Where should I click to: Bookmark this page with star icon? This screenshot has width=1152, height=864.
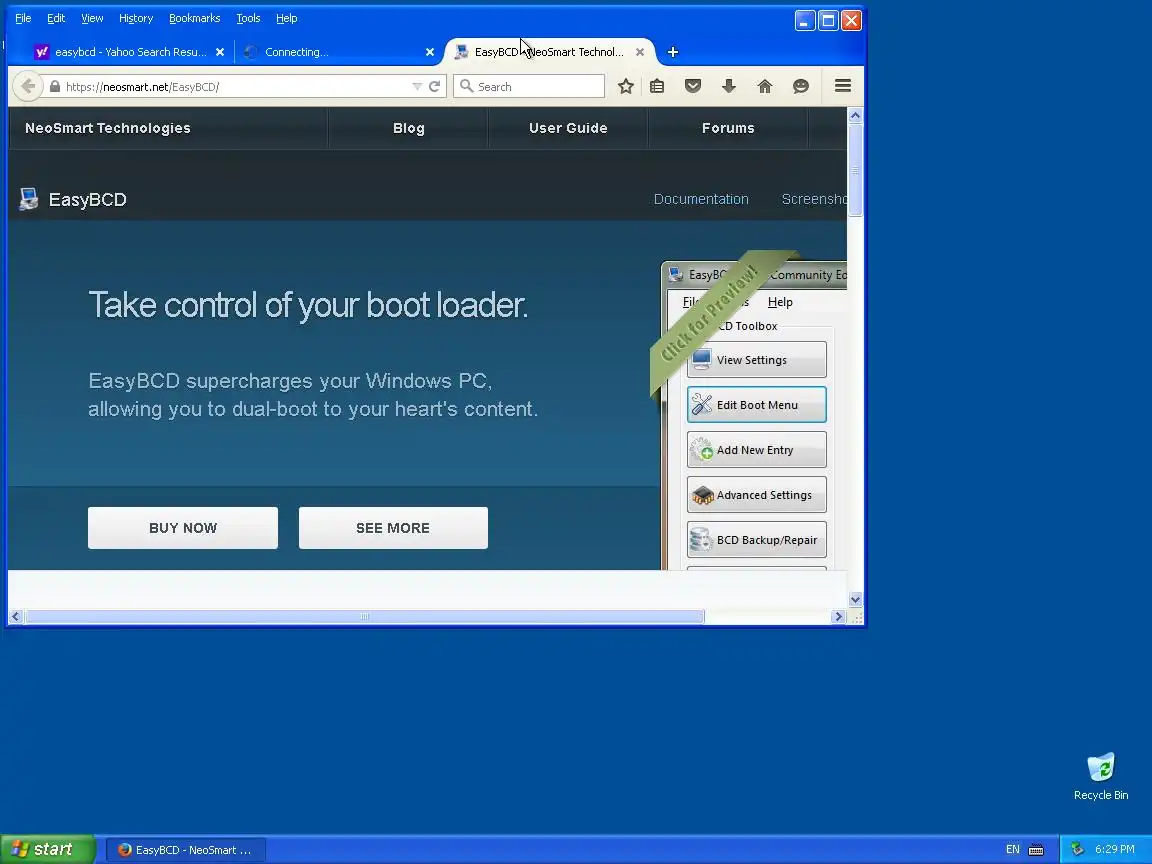(x=625, y=86)
